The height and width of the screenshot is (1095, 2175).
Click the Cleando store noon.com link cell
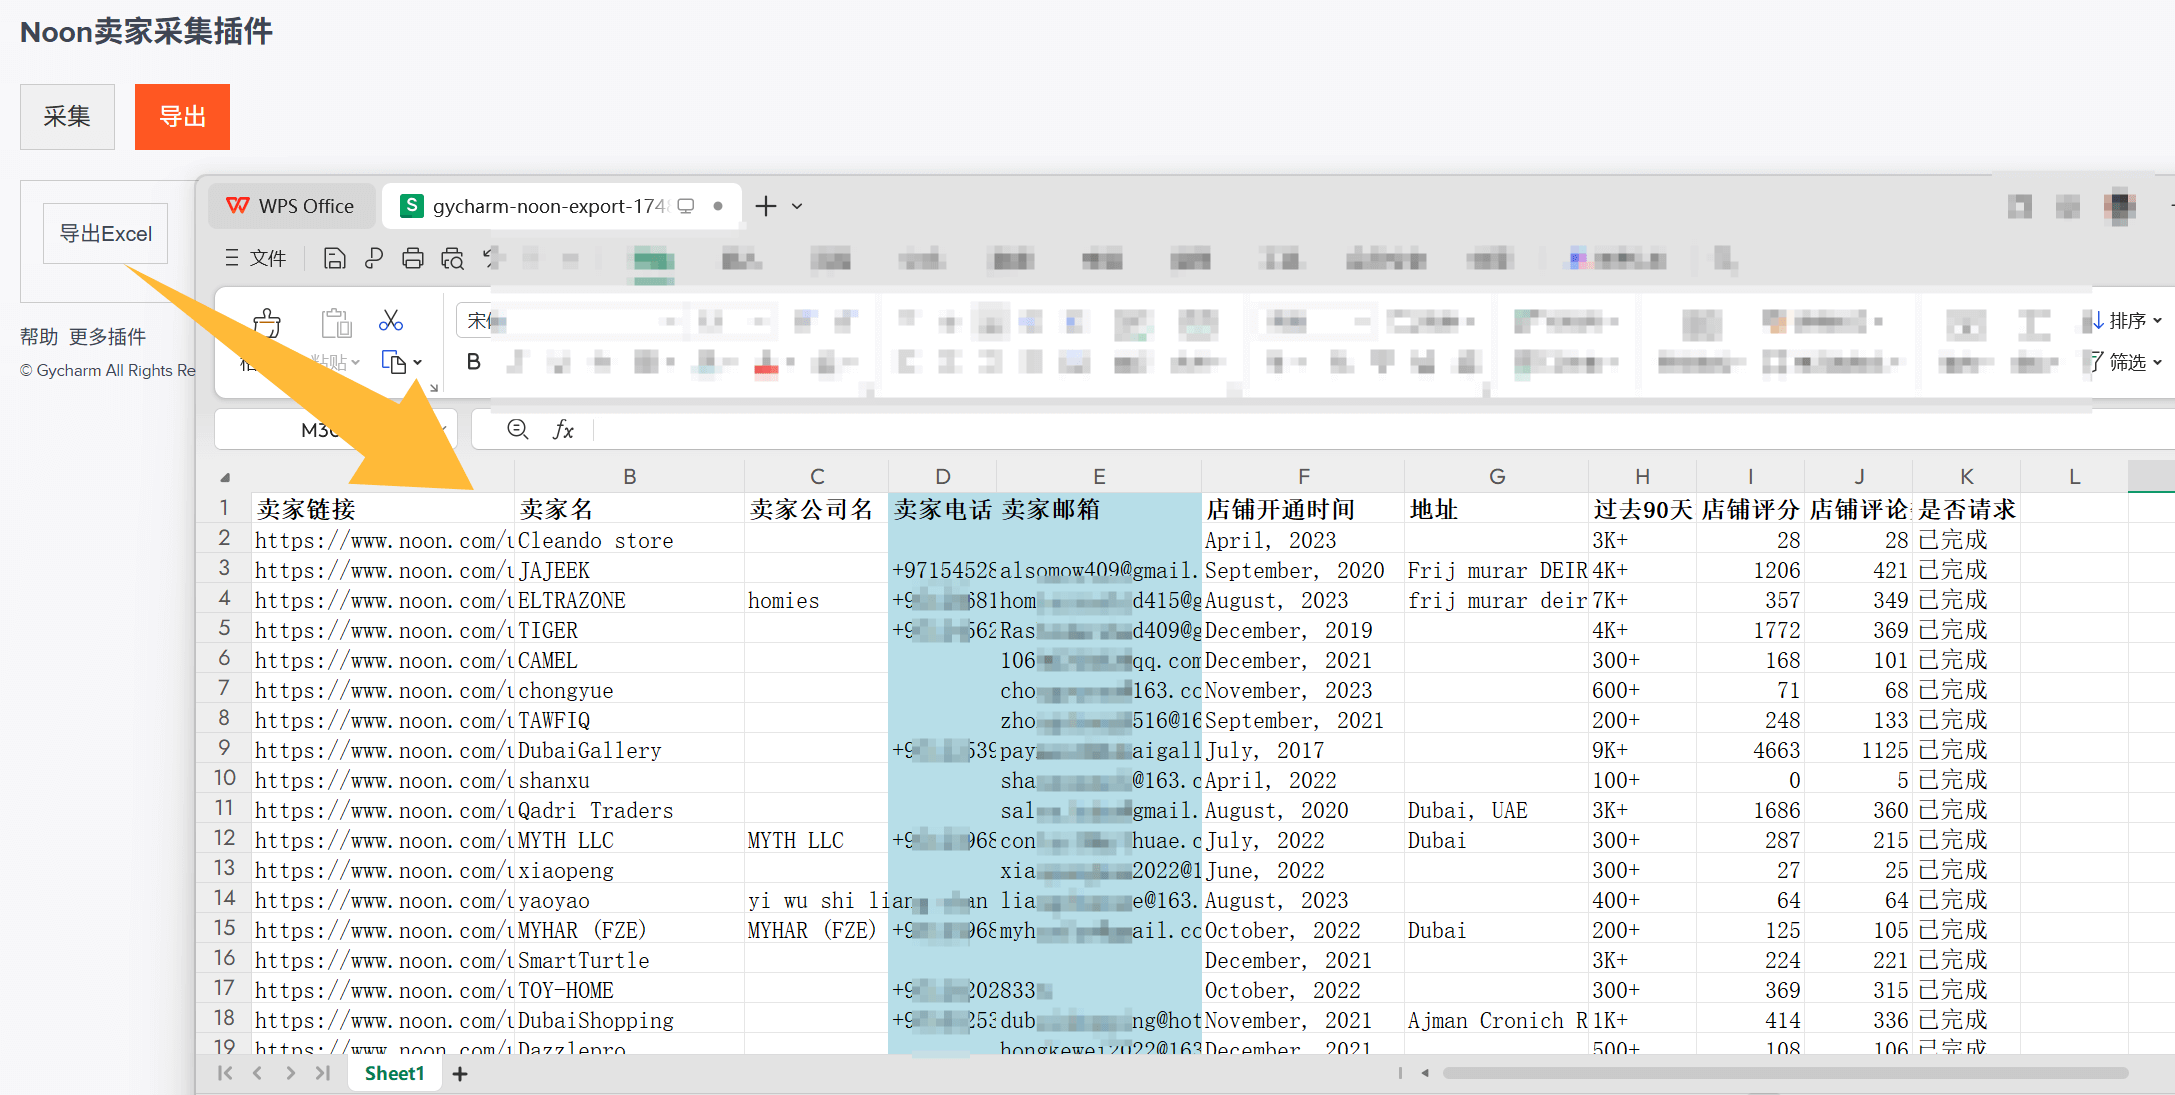383,540
